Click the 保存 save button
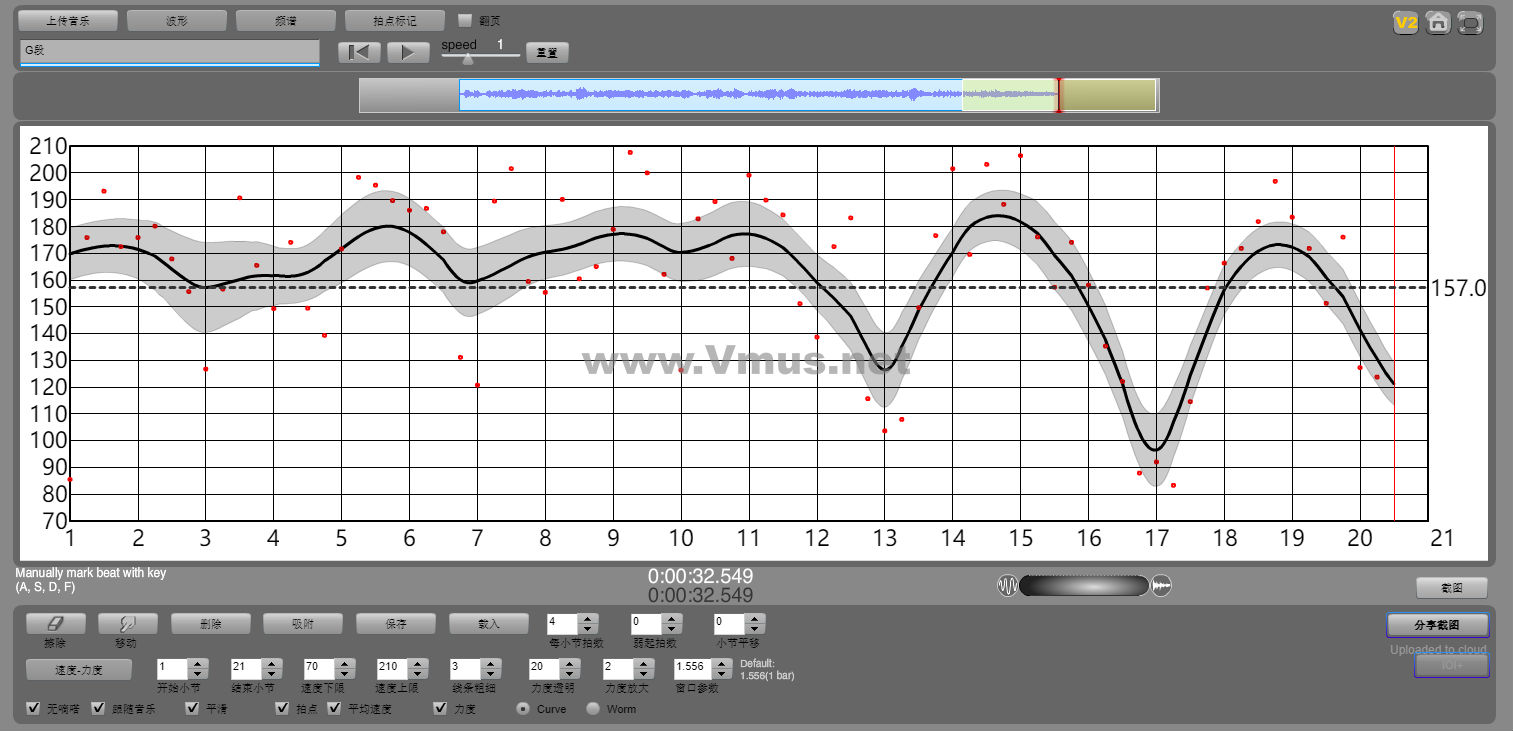This screenshot has height=731, width=1513. 395,623
